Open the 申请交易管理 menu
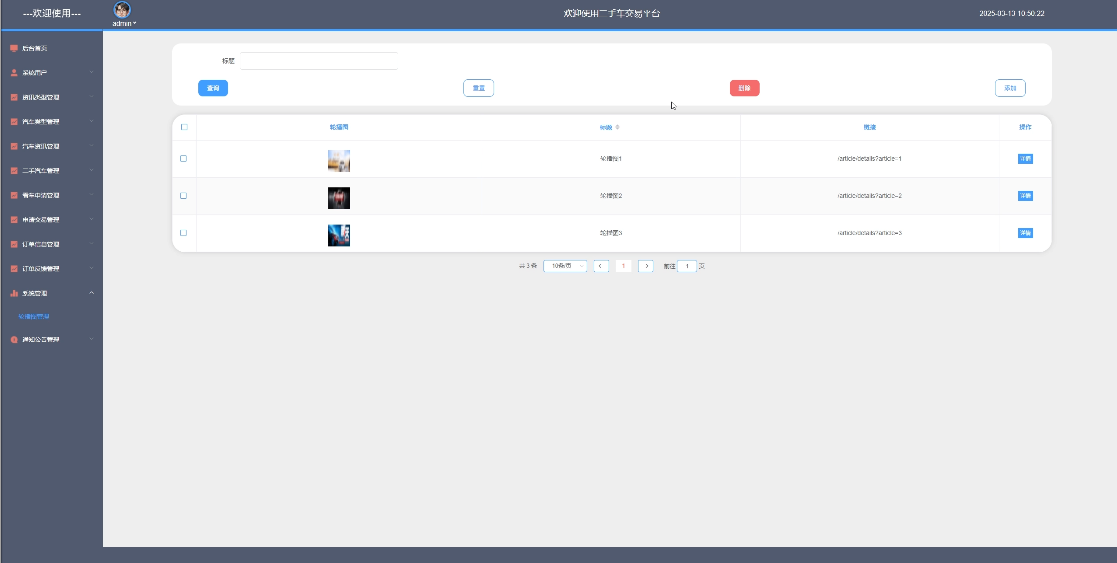The height and width of the screenshot is (563, 1117). [51, 220]
